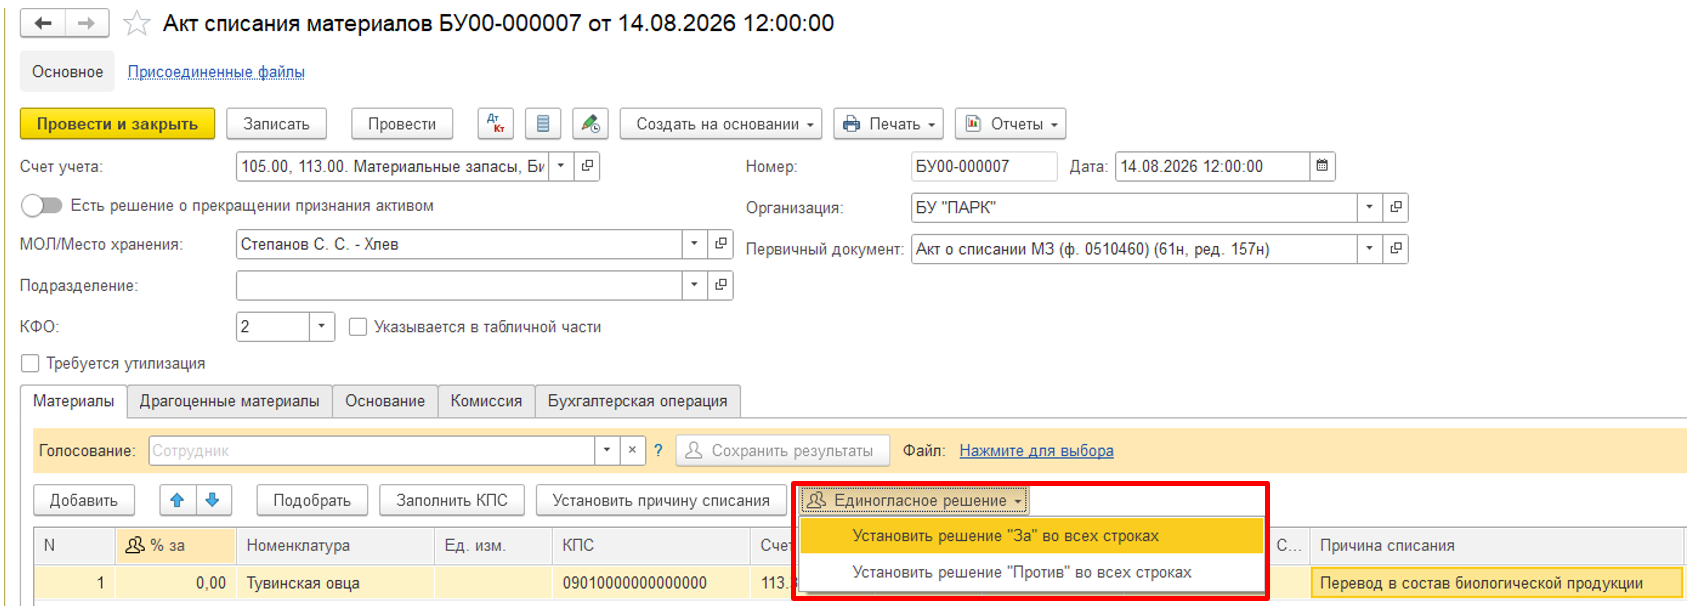Select 'Установить решение "Против" во всех строках'

pos(1021,572)
